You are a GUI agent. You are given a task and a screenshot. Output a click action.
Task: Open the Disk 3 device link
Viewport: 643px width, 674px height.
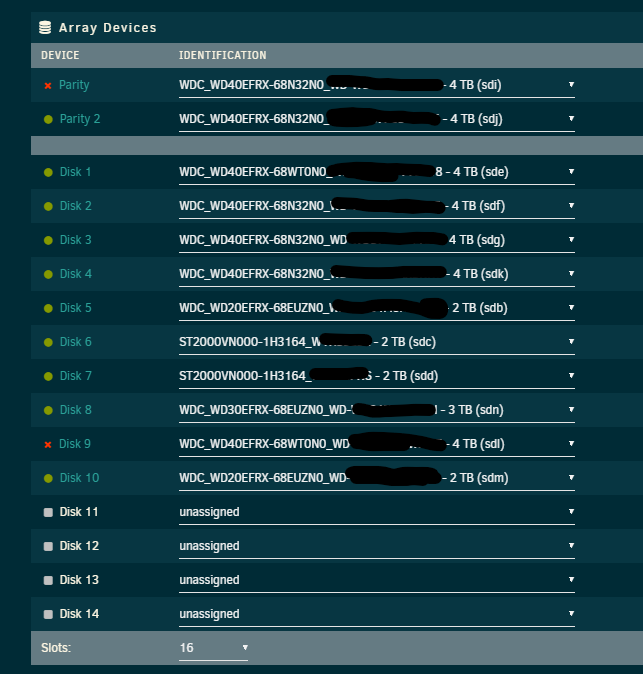pyautogui.click(x=76, y=240)
